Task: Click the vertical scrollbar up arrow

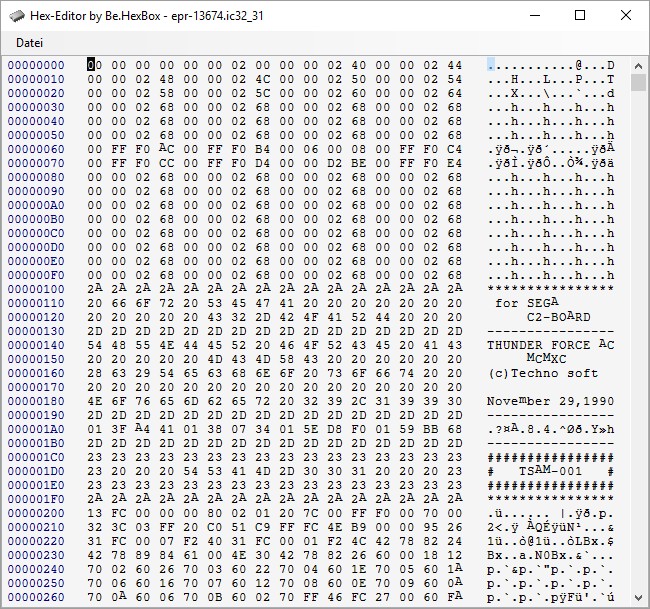Action: [x=639, y=64]
